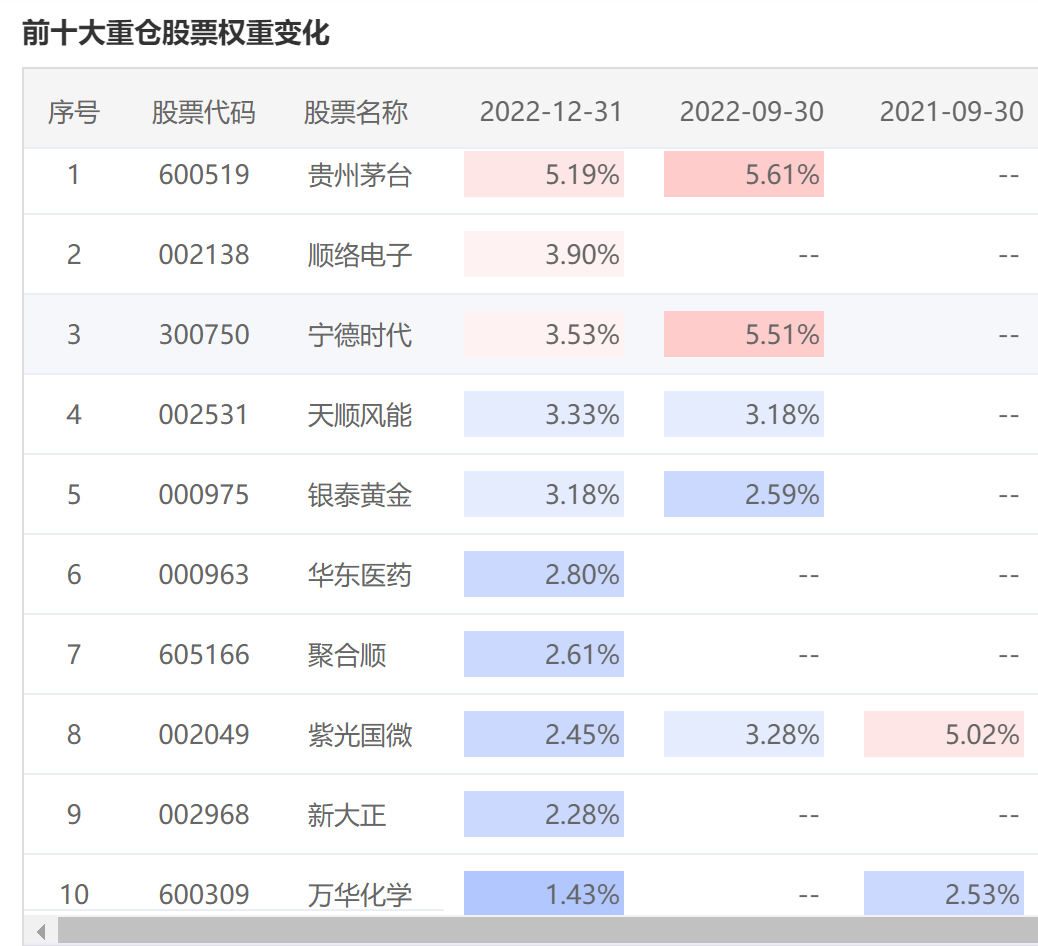Screen dimensions: 1038x946
Task: Click row number 9 beside 002968
Action: pyautogui.click(x=73, y=814)
